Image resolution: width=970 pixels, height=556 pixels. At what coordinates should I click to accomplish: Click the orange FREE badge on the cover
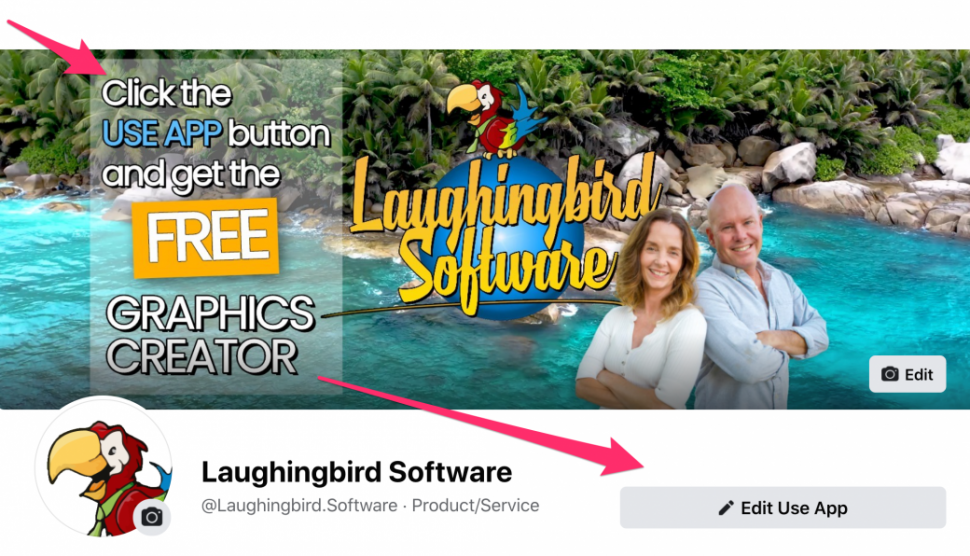[x=206, y=237]
